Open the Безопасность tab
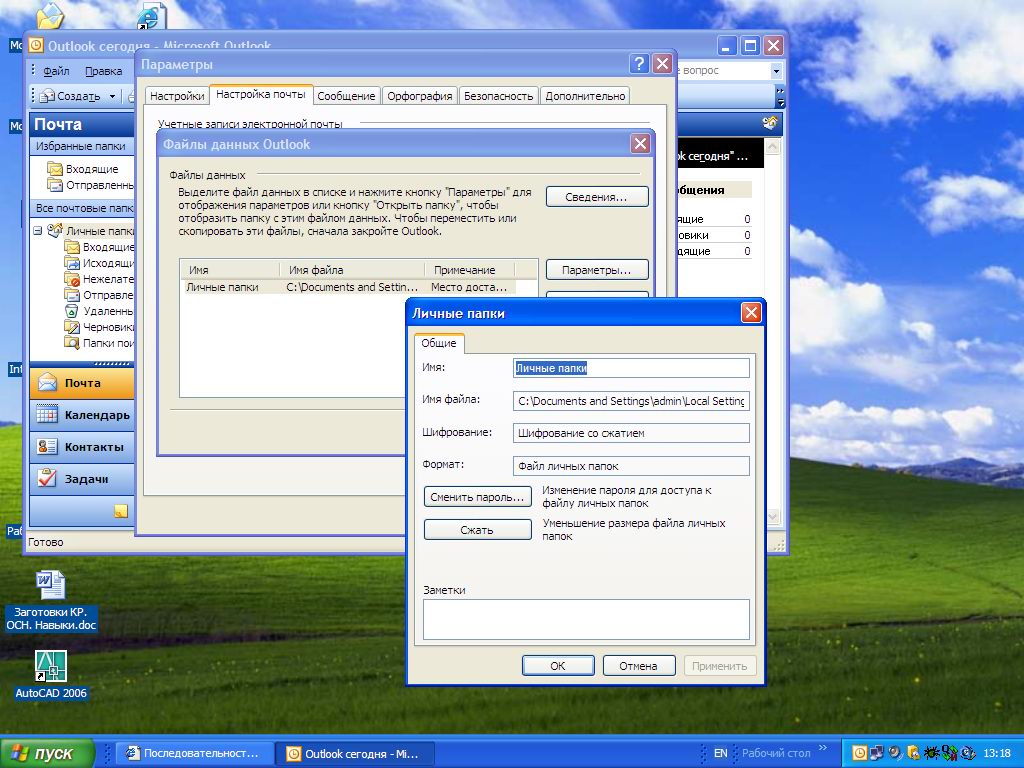1024x768 pixels. coord(498,96)
